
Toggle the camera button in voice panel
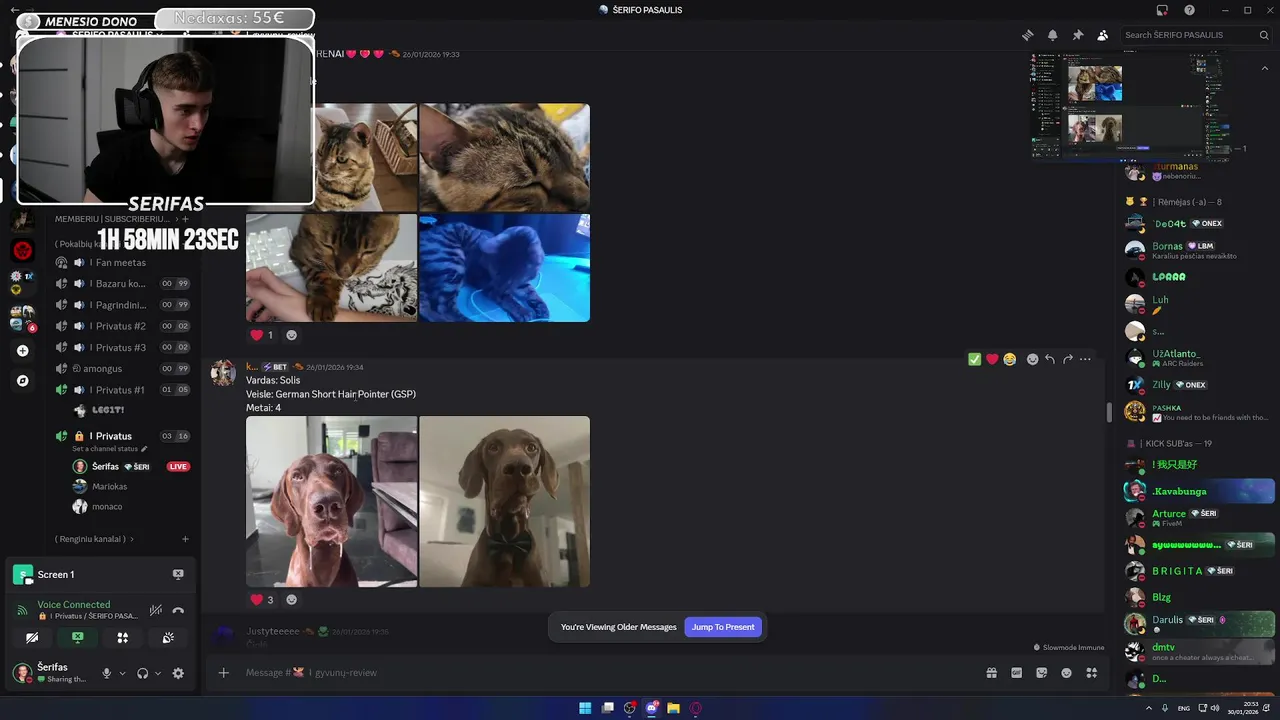tap(32, 637)
